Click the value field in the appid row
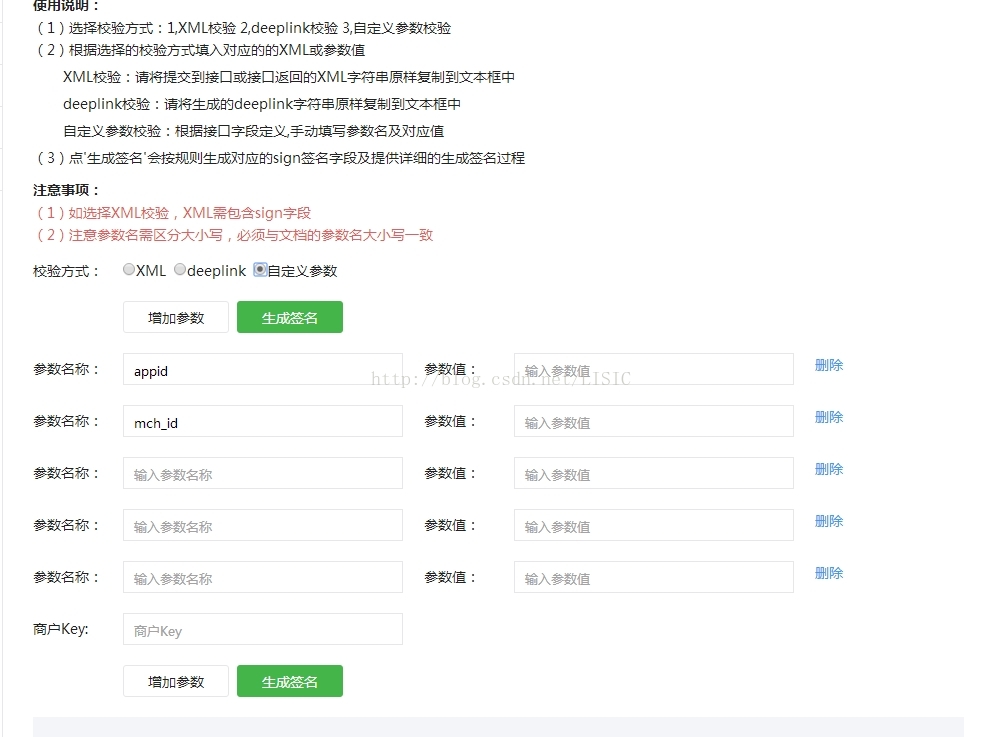Viewport: 983px width, 737px height. [654, 369]
